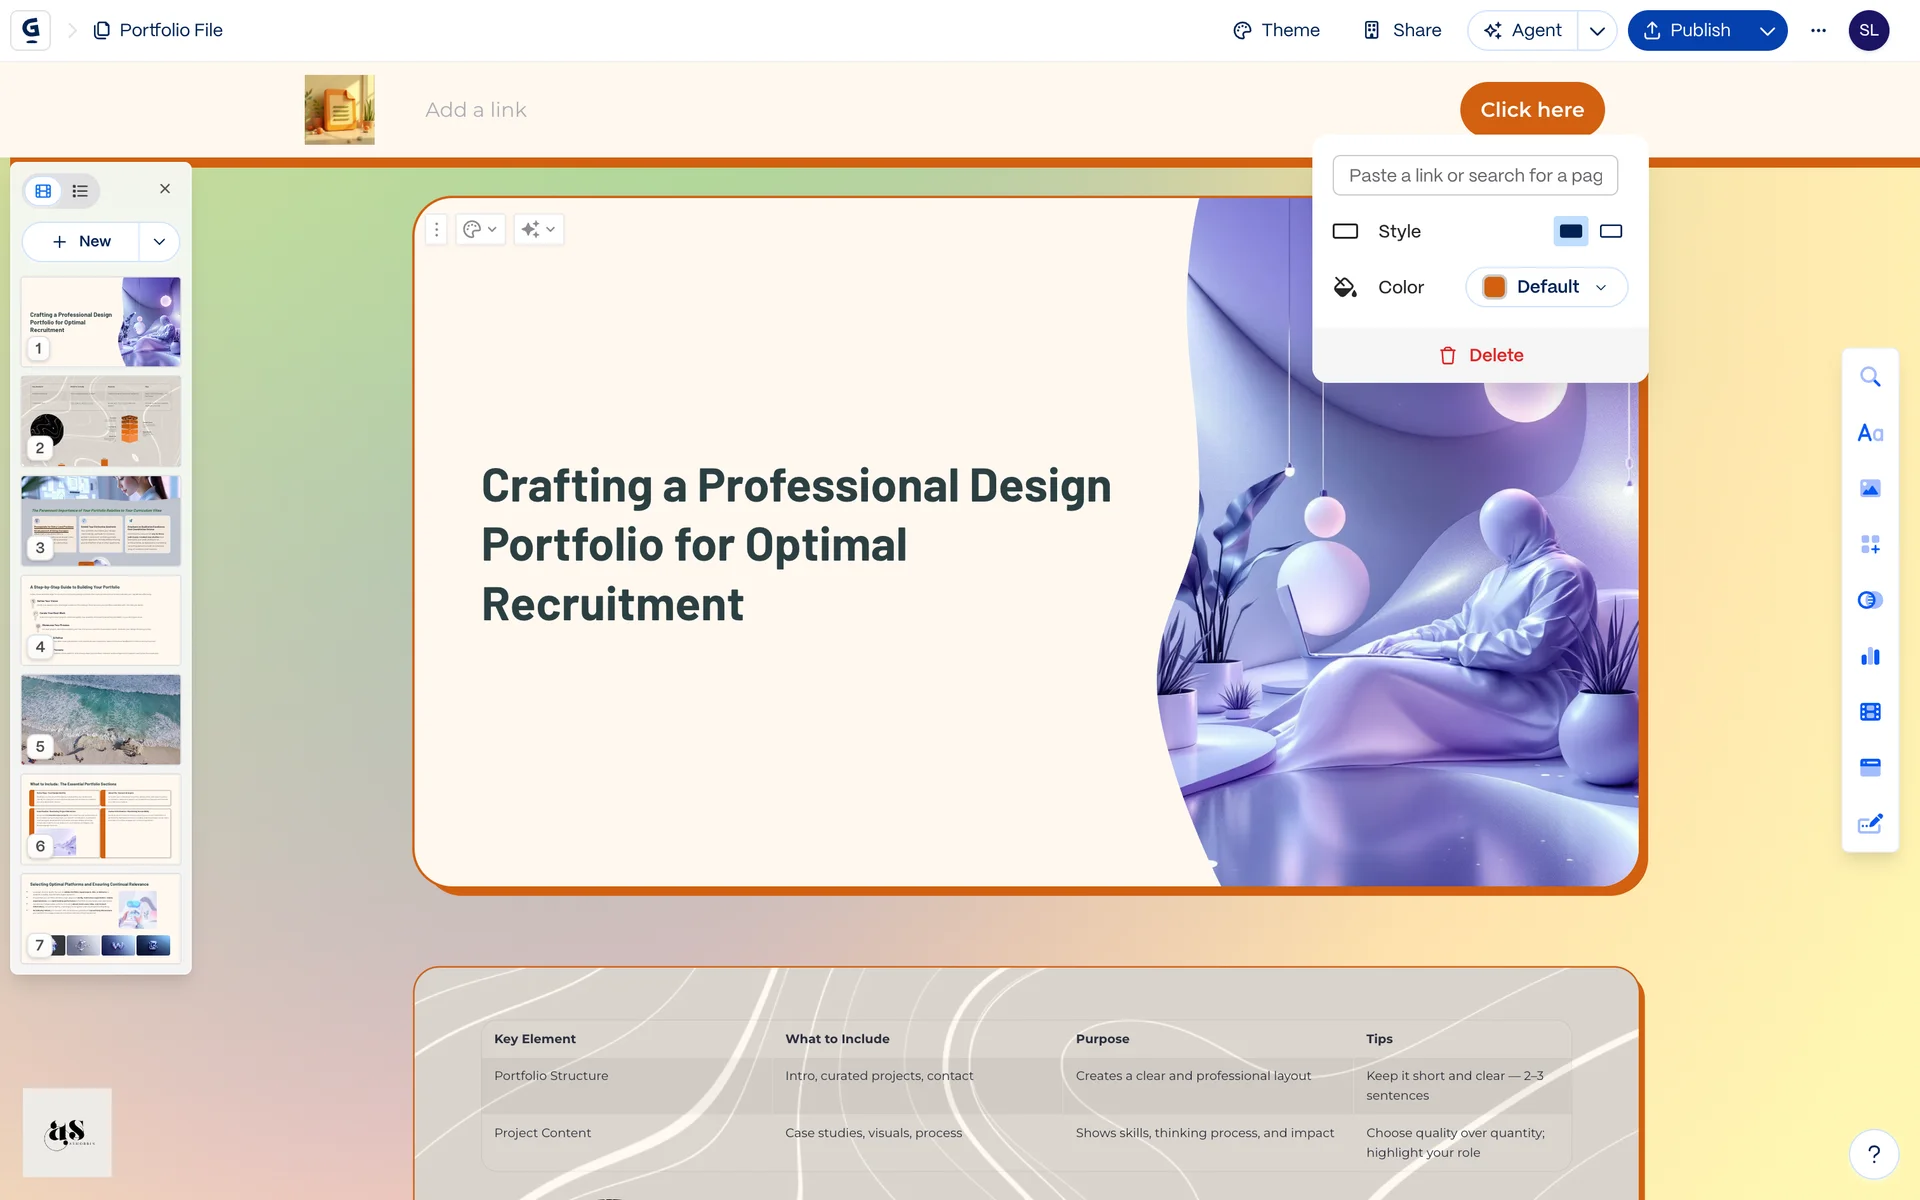1920x1200 pixels.
Task: Open the Theme menu
Action: [1276, 30]
